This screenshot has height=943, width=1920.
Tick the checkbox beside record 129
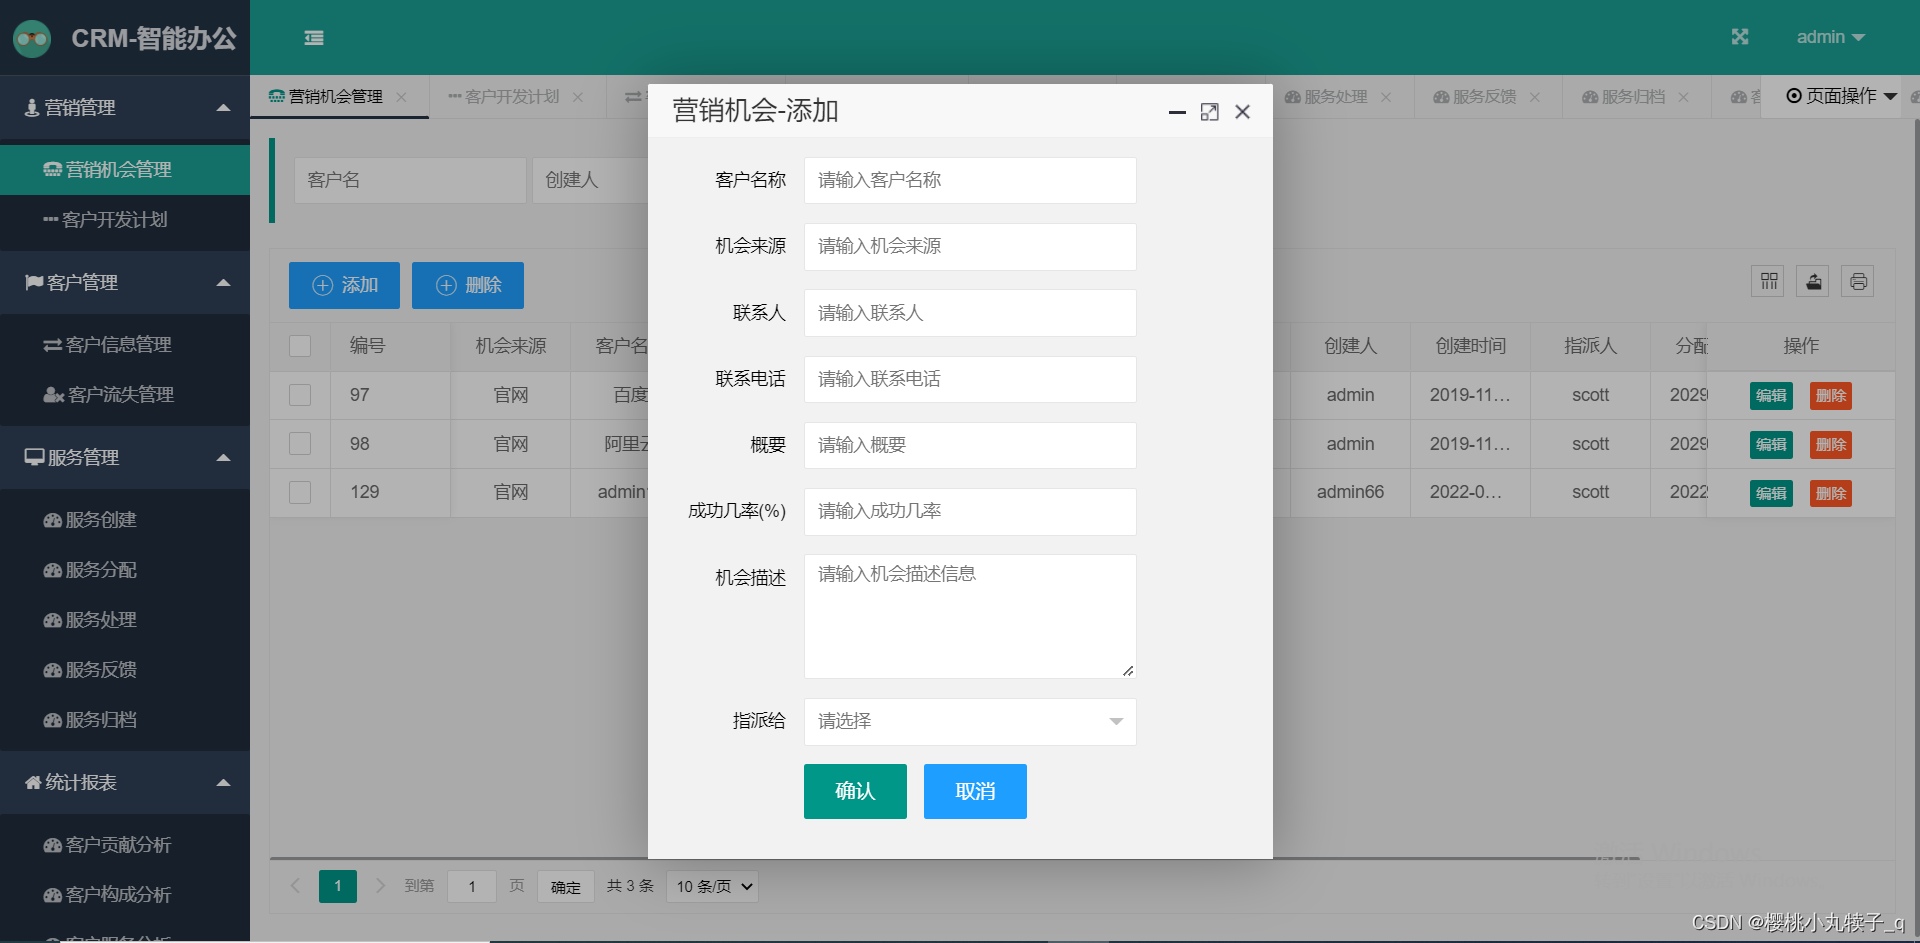(x=299, y=492)
